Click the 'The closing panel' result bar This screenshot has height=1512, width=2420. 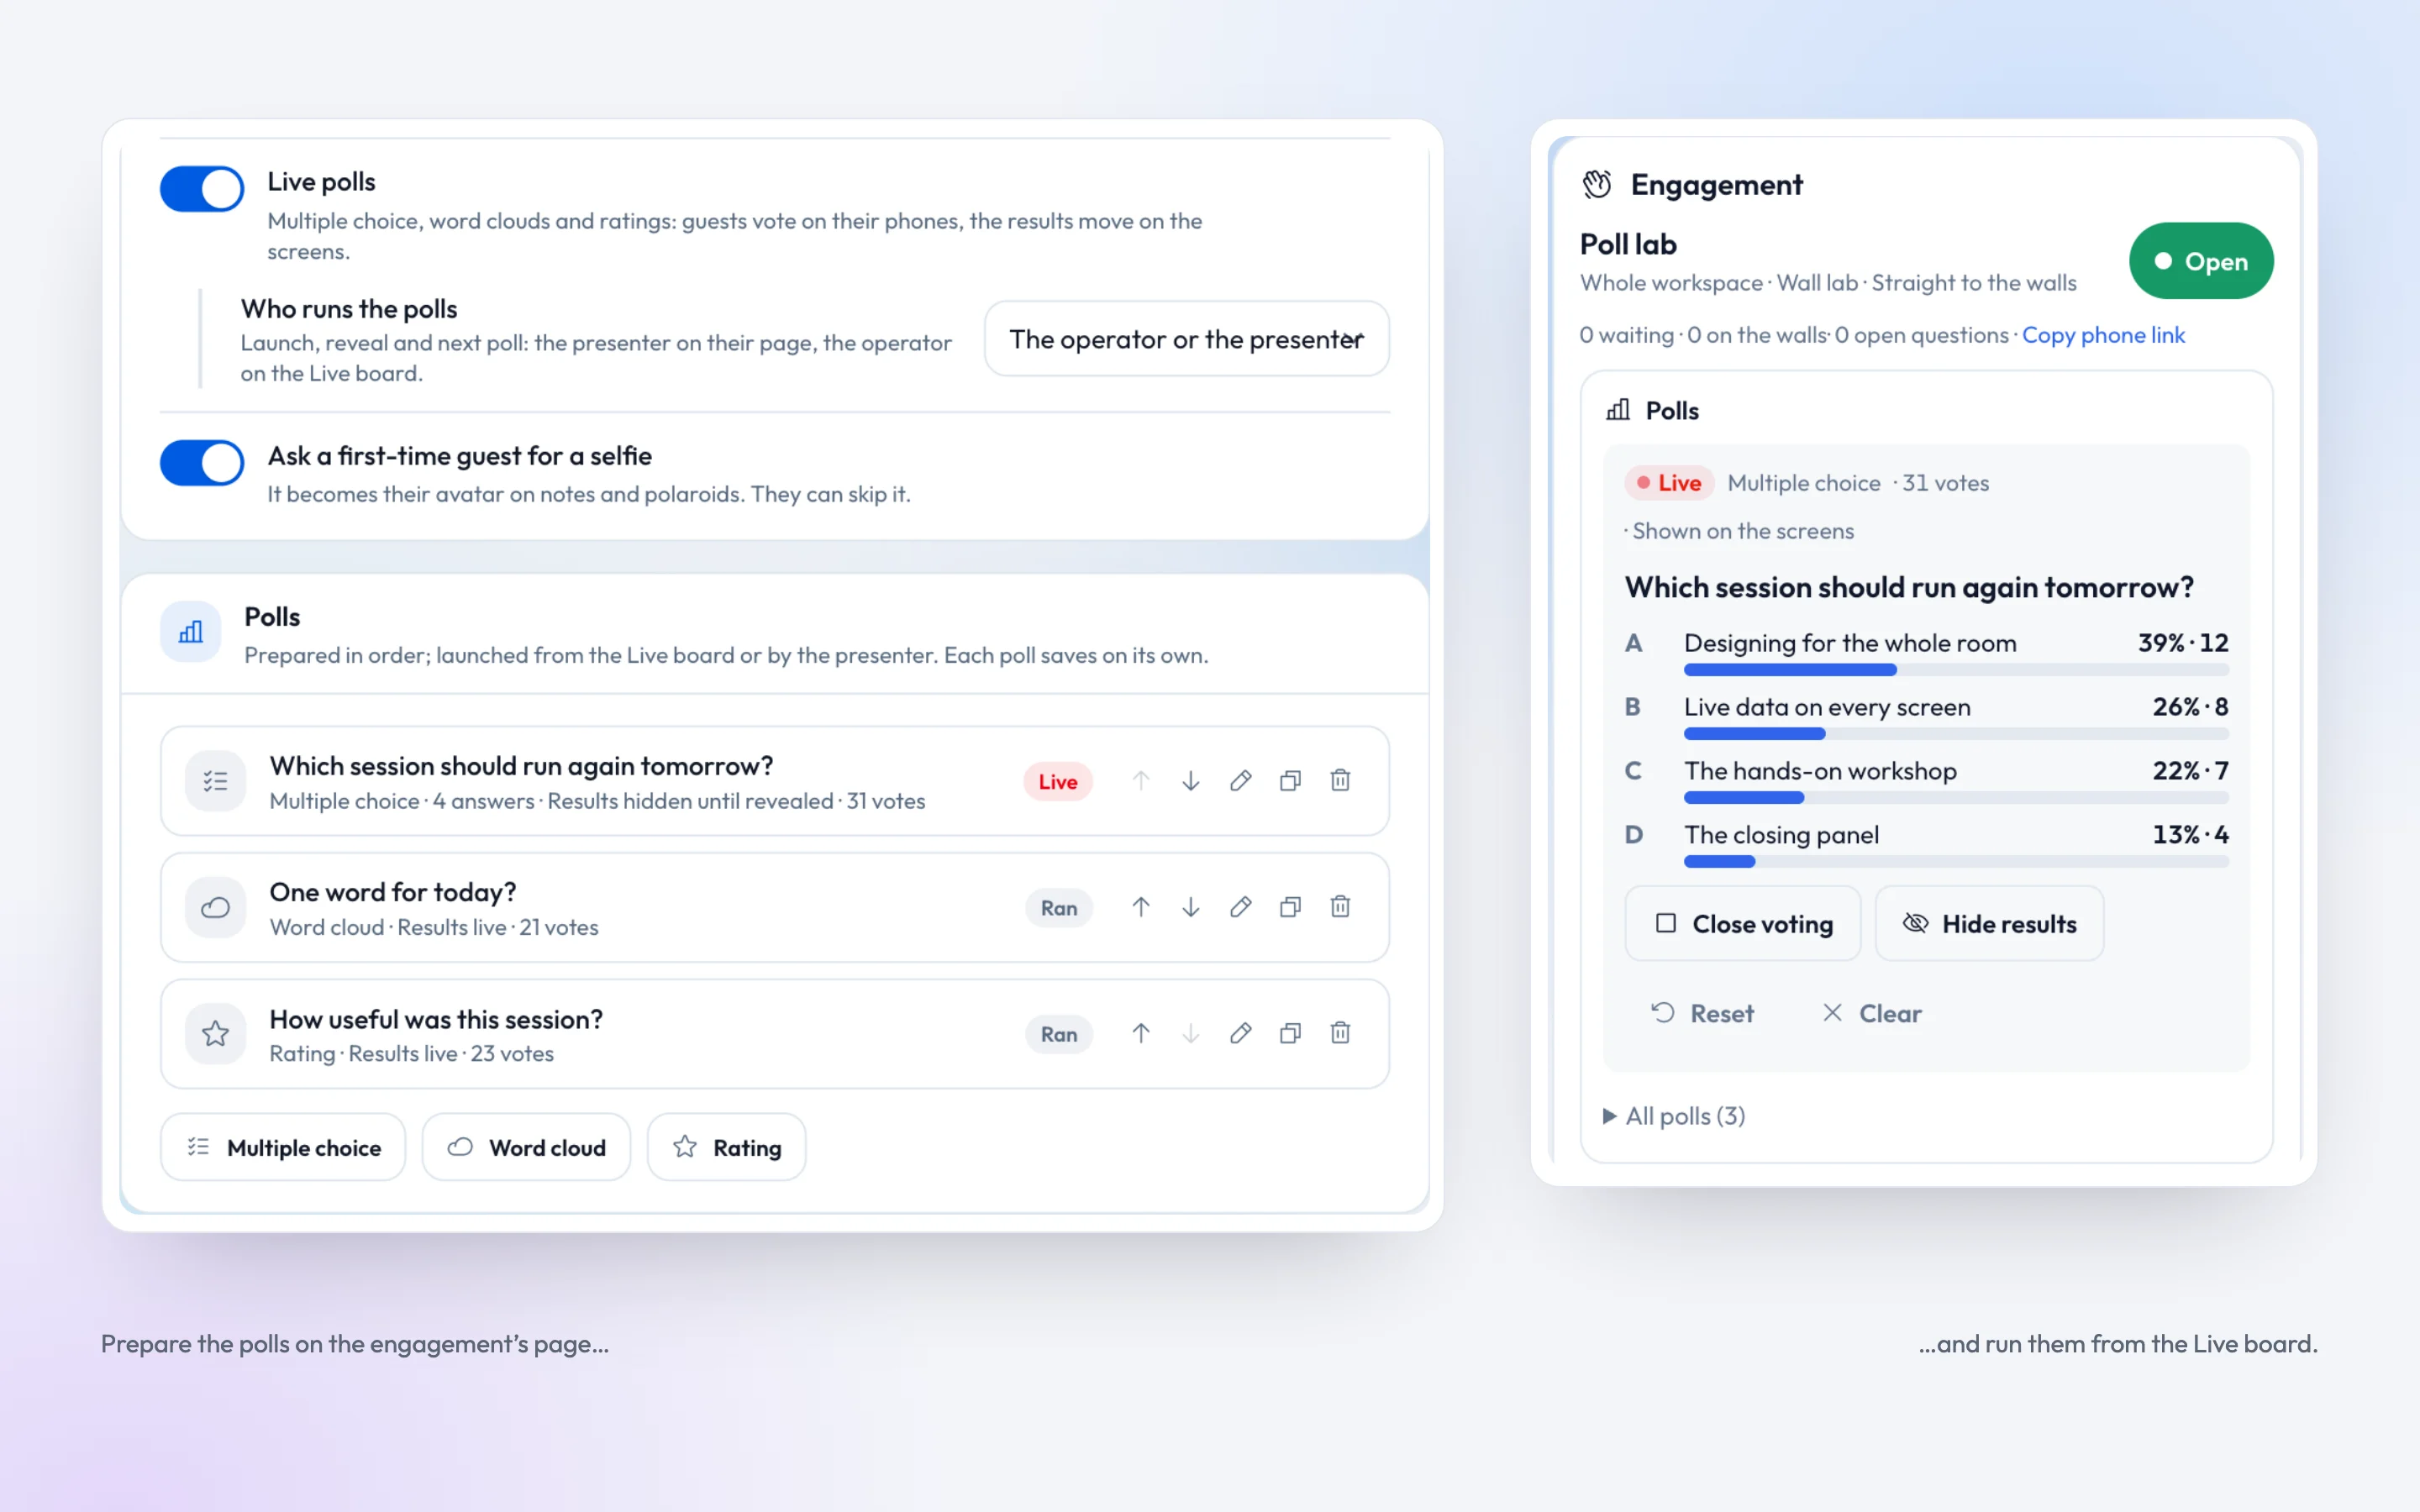(x=1956, y=862)
